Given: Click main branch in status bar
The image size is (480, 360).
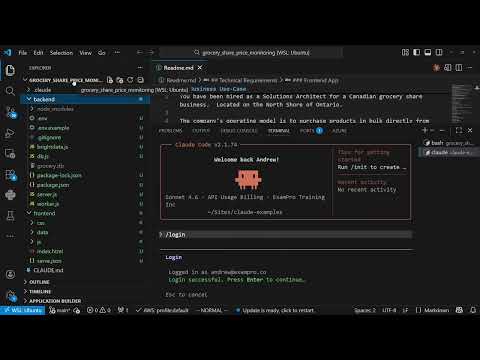Looking at the screenshot, I should (x=60, y=310).
